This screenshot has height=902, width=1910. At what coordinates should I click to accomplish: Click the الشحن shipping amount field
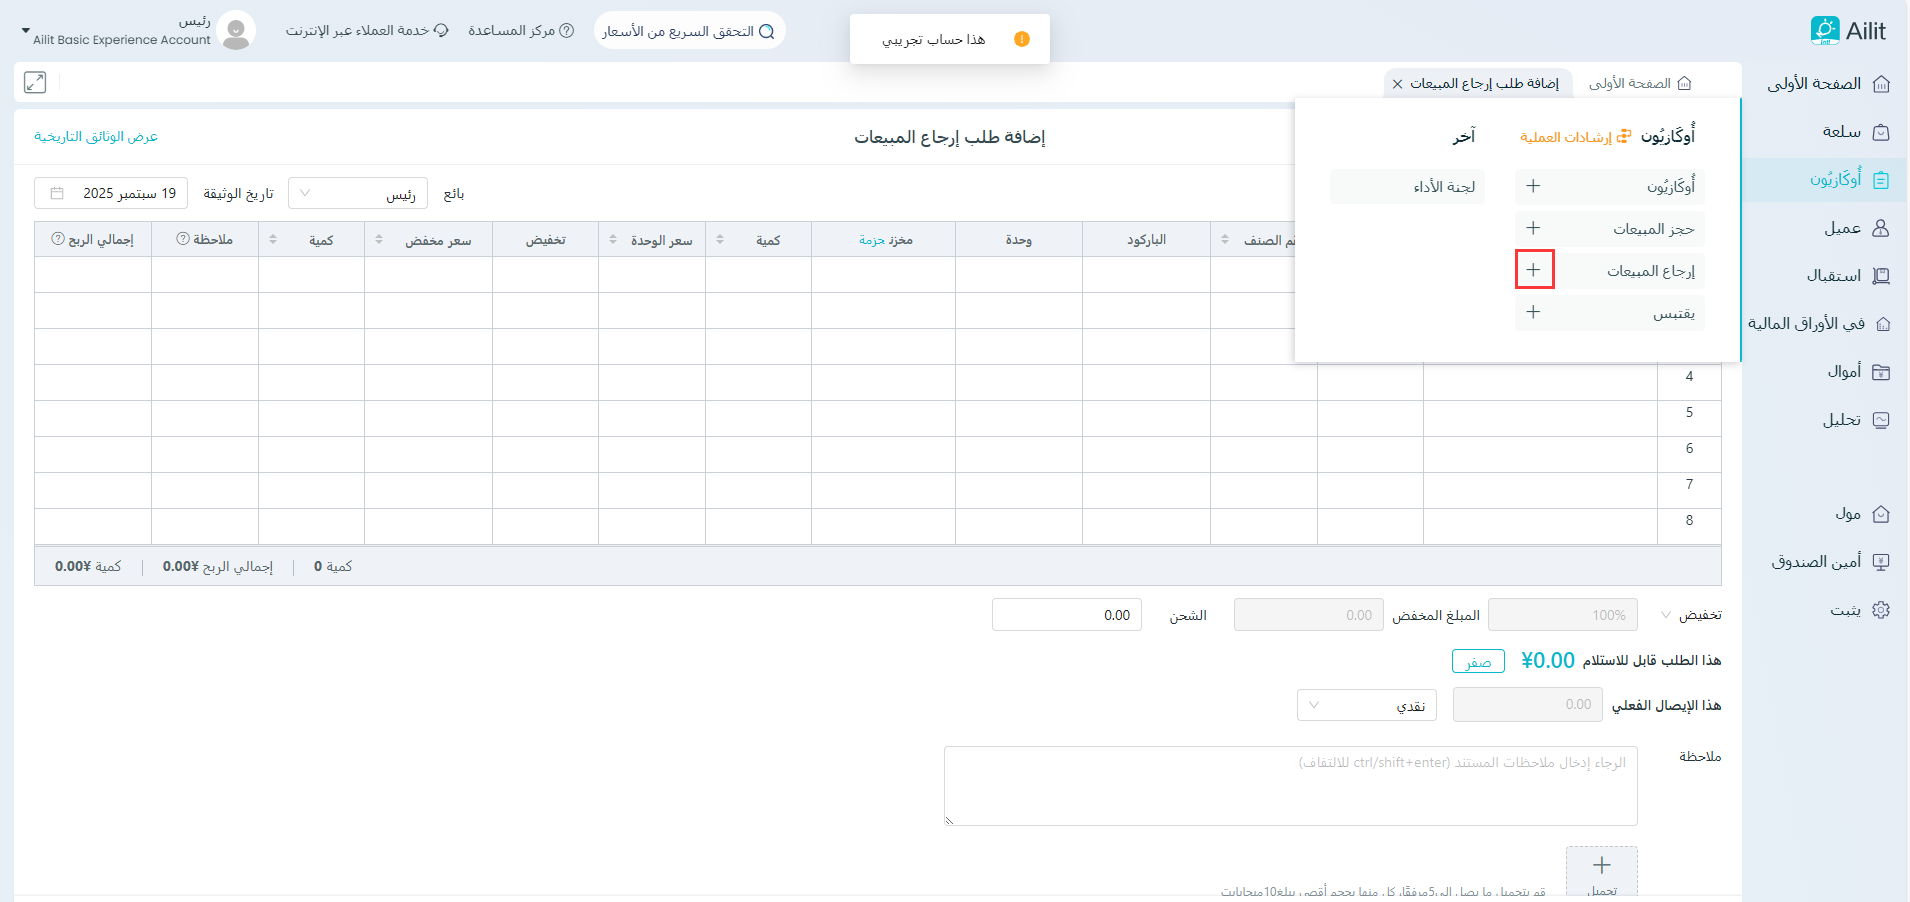point(1066,615)
